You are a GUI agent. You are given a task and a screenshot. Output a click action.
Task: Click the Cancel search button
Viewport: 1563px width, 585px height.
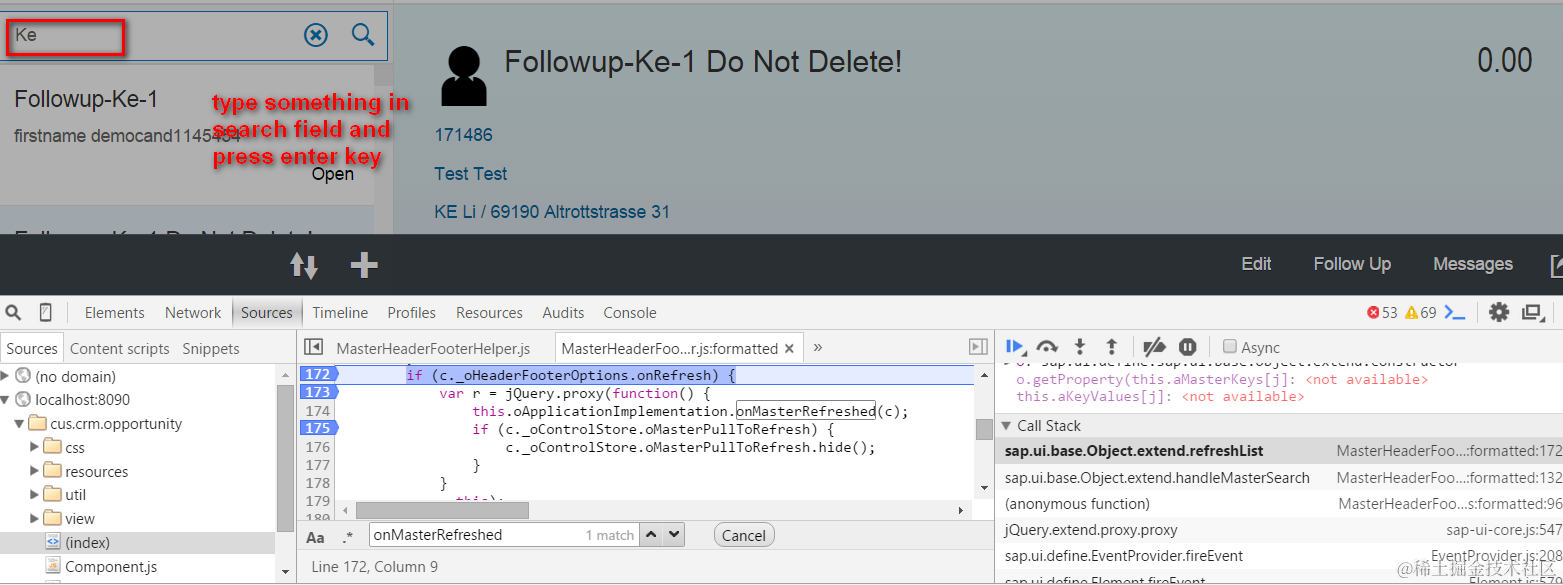744,536
